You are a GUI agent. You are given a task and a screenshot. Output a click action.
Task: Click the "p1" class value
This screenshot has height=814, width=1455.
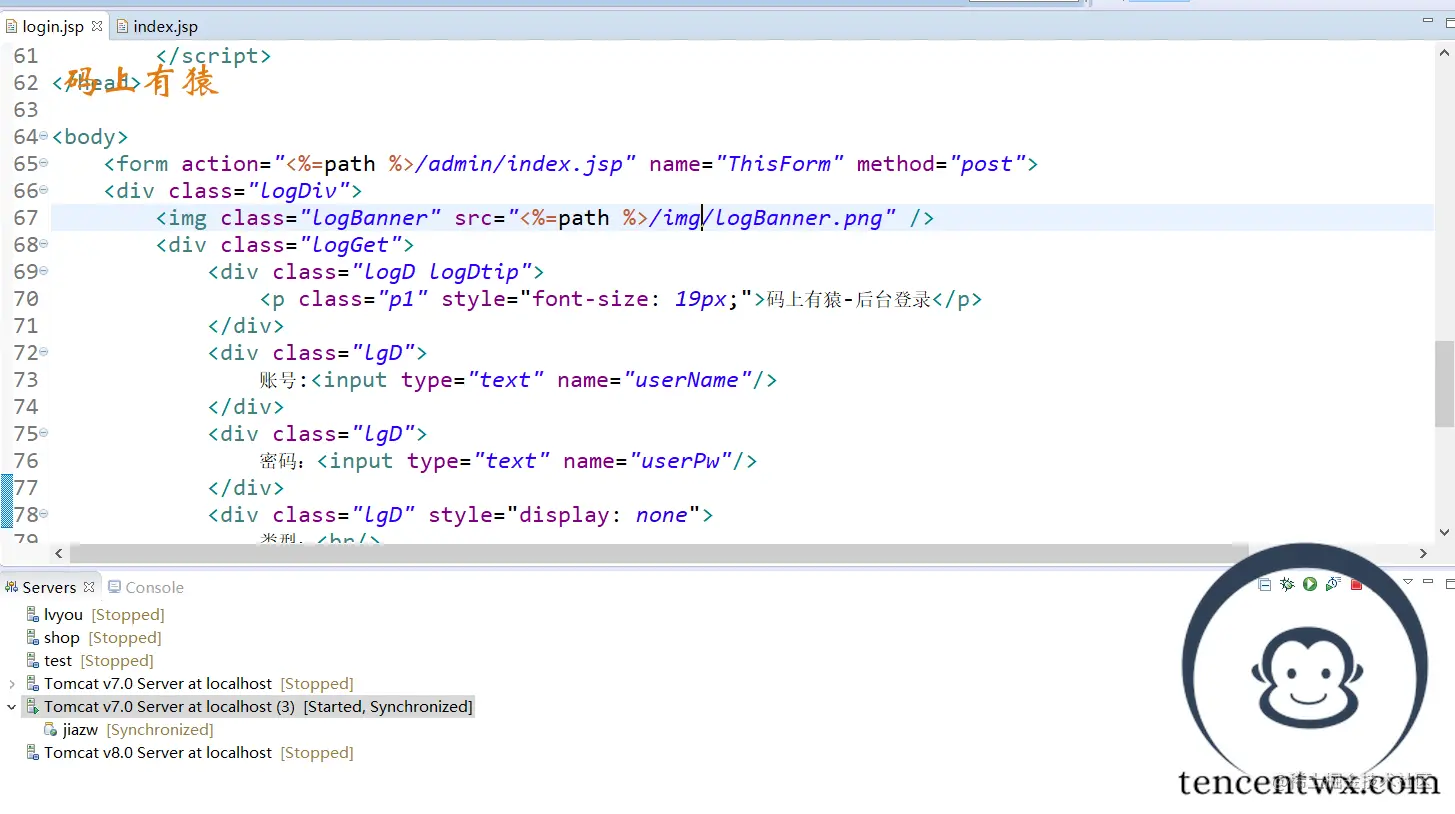point(402,298)
